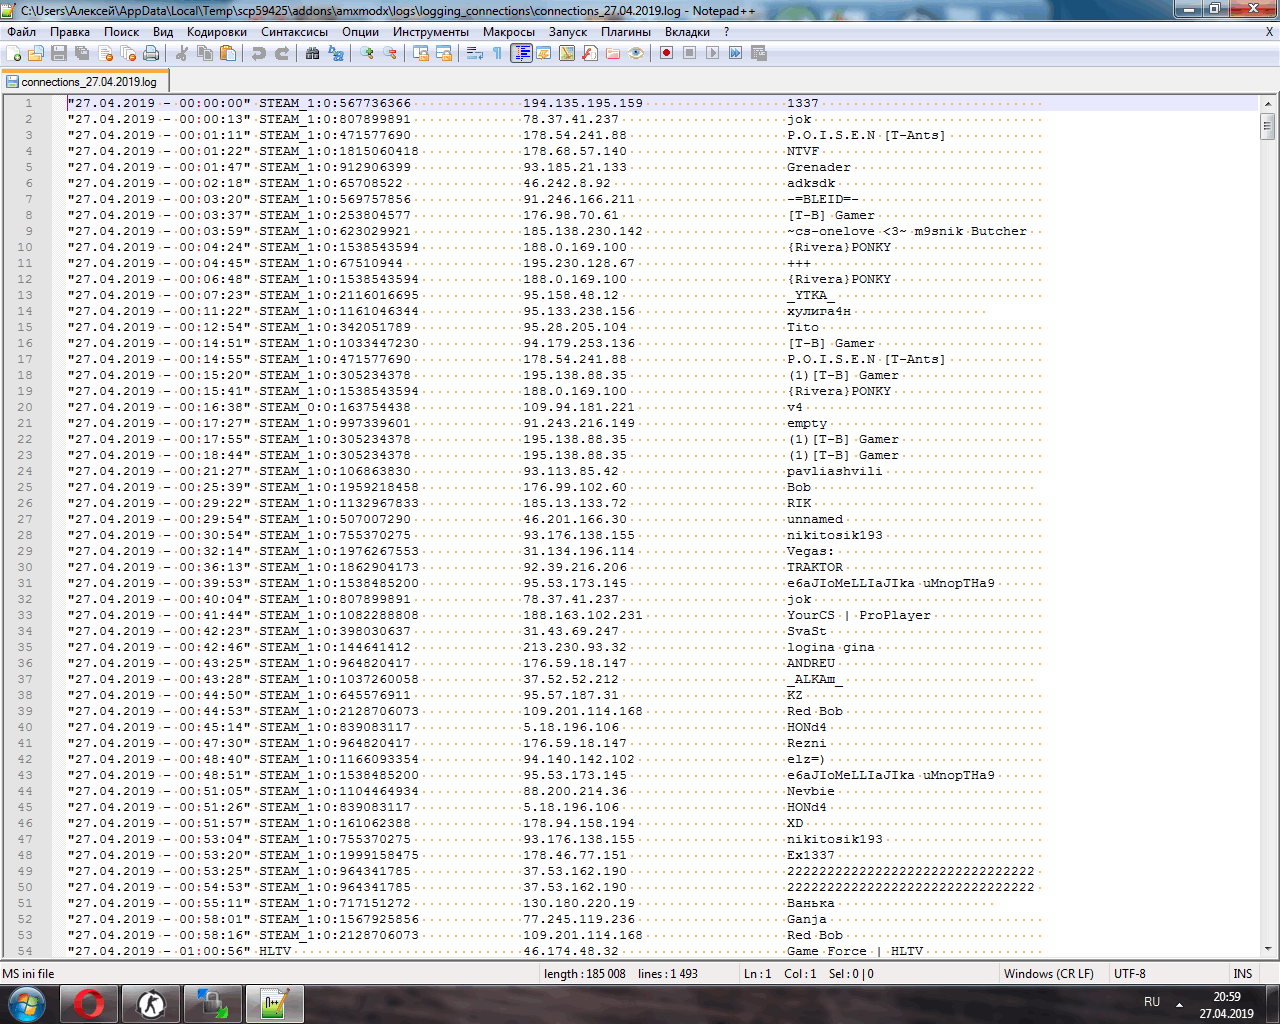Click the nickname P.O.I.S.E.N [T-Ants] on line 3
Viewport: 1280px width, 1024px height.
coord(866,135)
